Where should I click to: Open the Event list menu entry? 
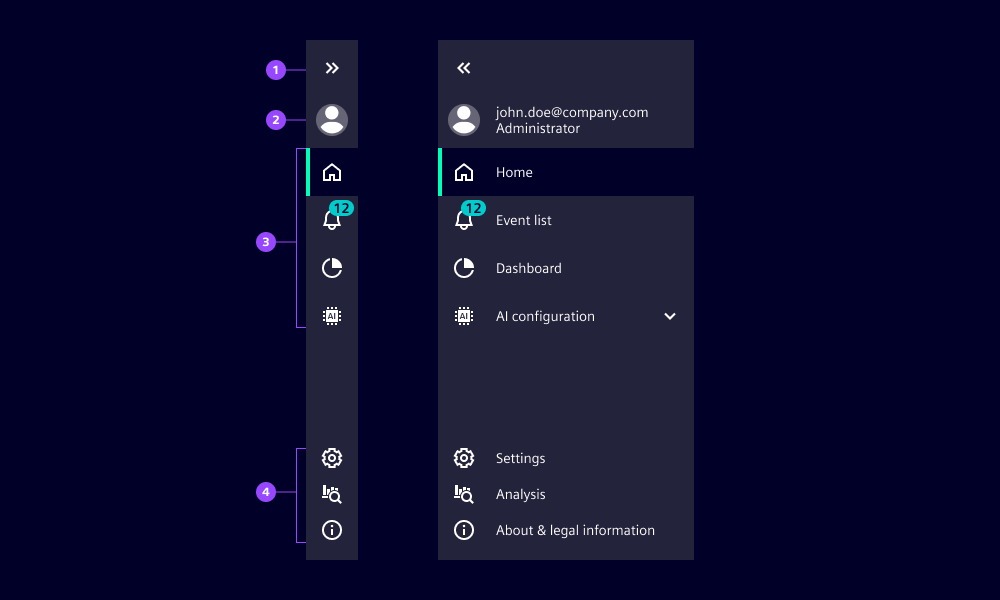point(522,220)
